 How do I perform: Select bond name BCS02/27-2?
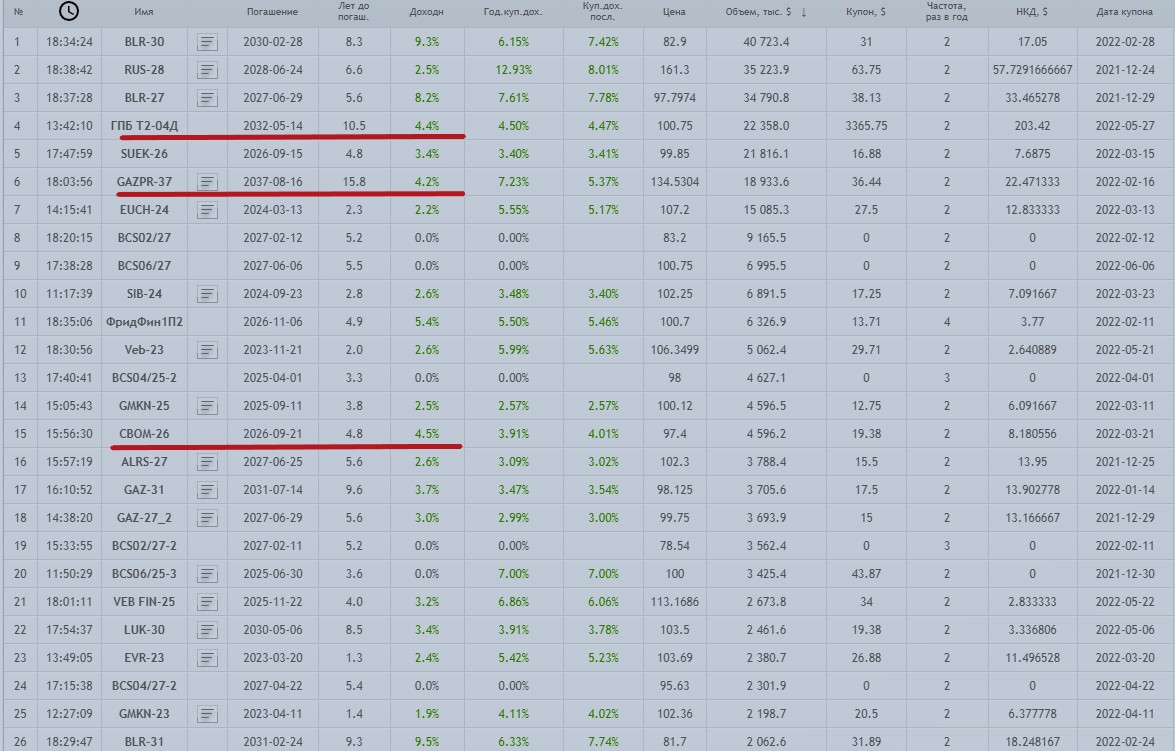click(x=144, y=546)
